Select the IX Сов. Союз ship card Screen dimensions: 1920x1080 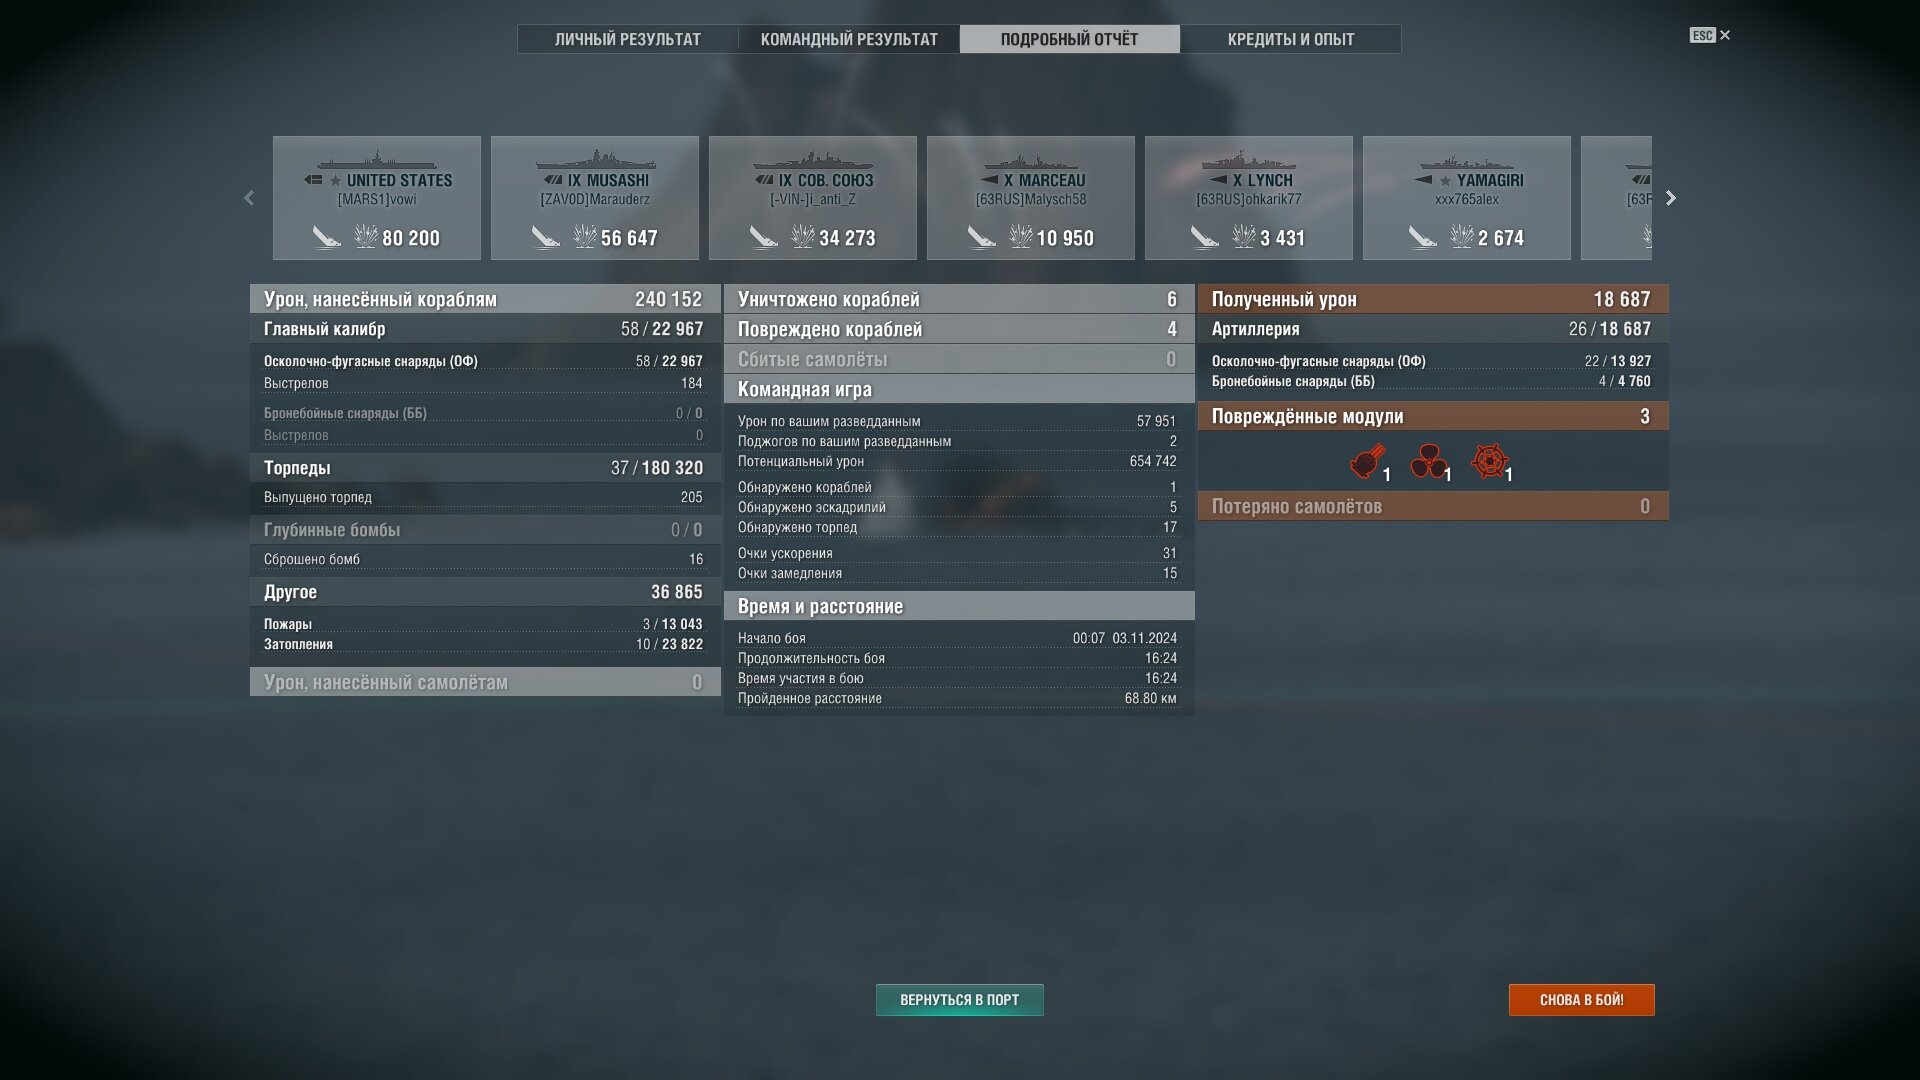813,198
